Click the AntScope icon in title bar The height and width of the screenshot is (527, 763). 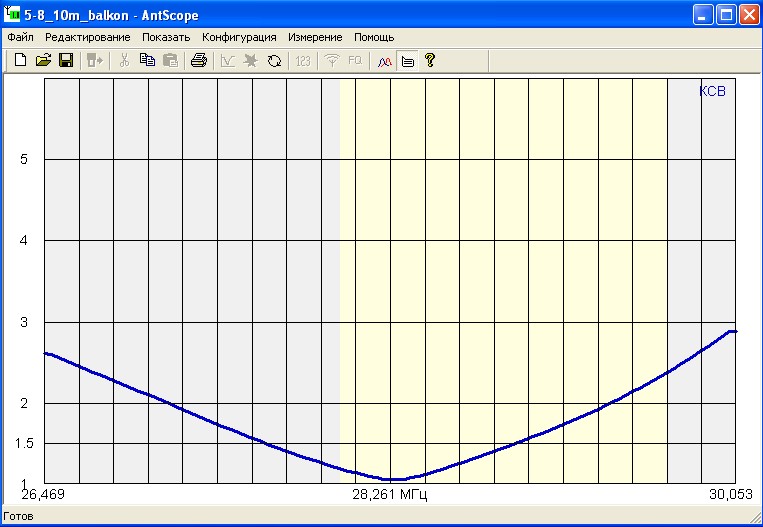coord(14,14)
